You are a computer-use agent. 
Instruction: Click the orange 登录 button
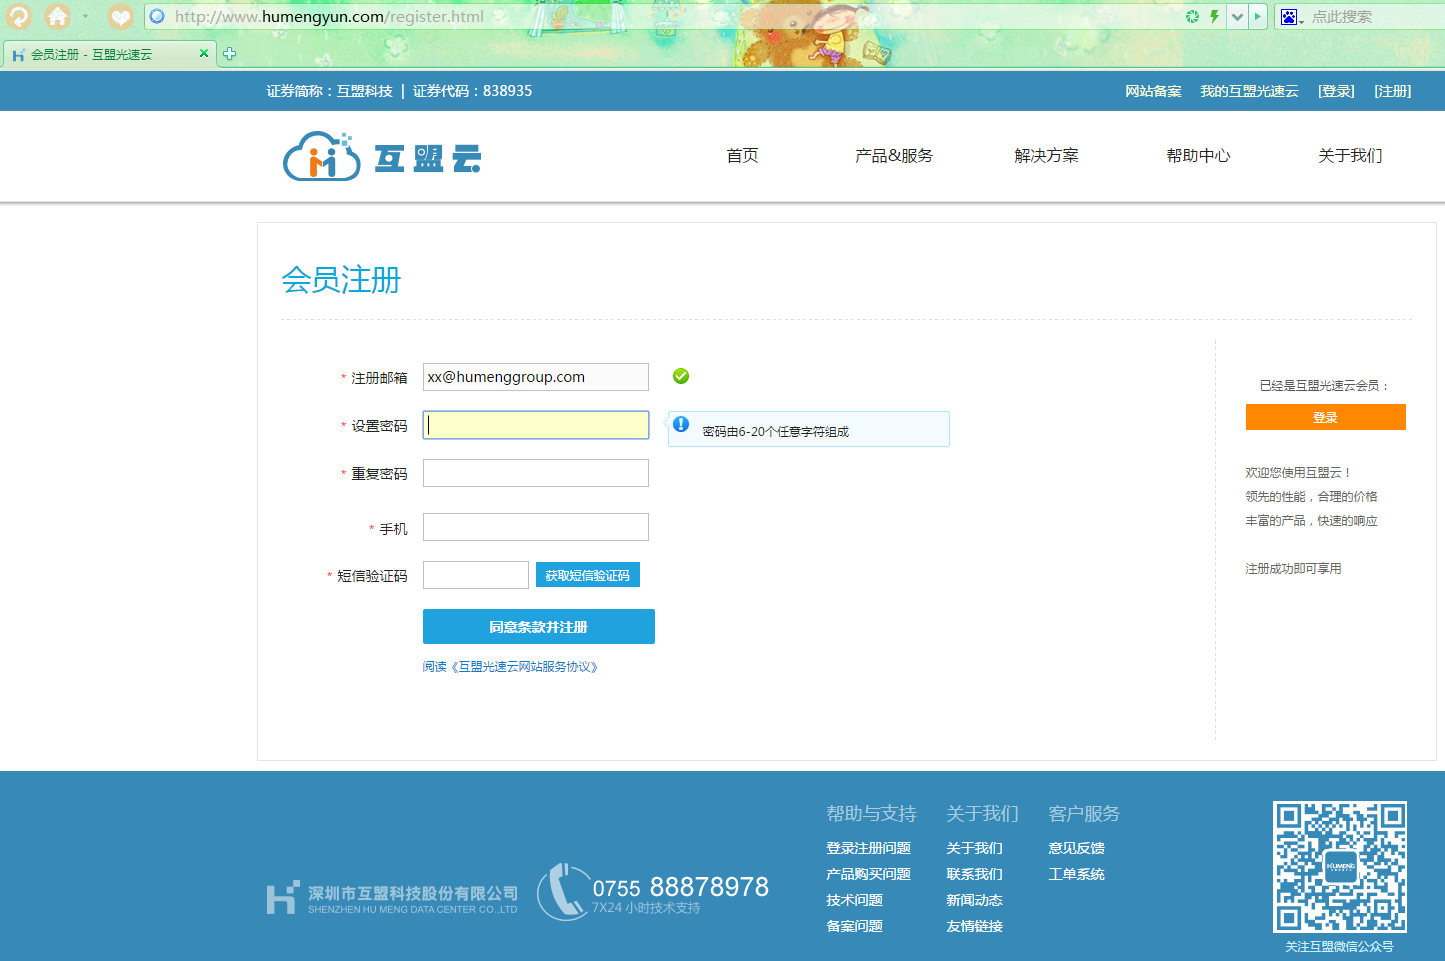click(1325, 417)
